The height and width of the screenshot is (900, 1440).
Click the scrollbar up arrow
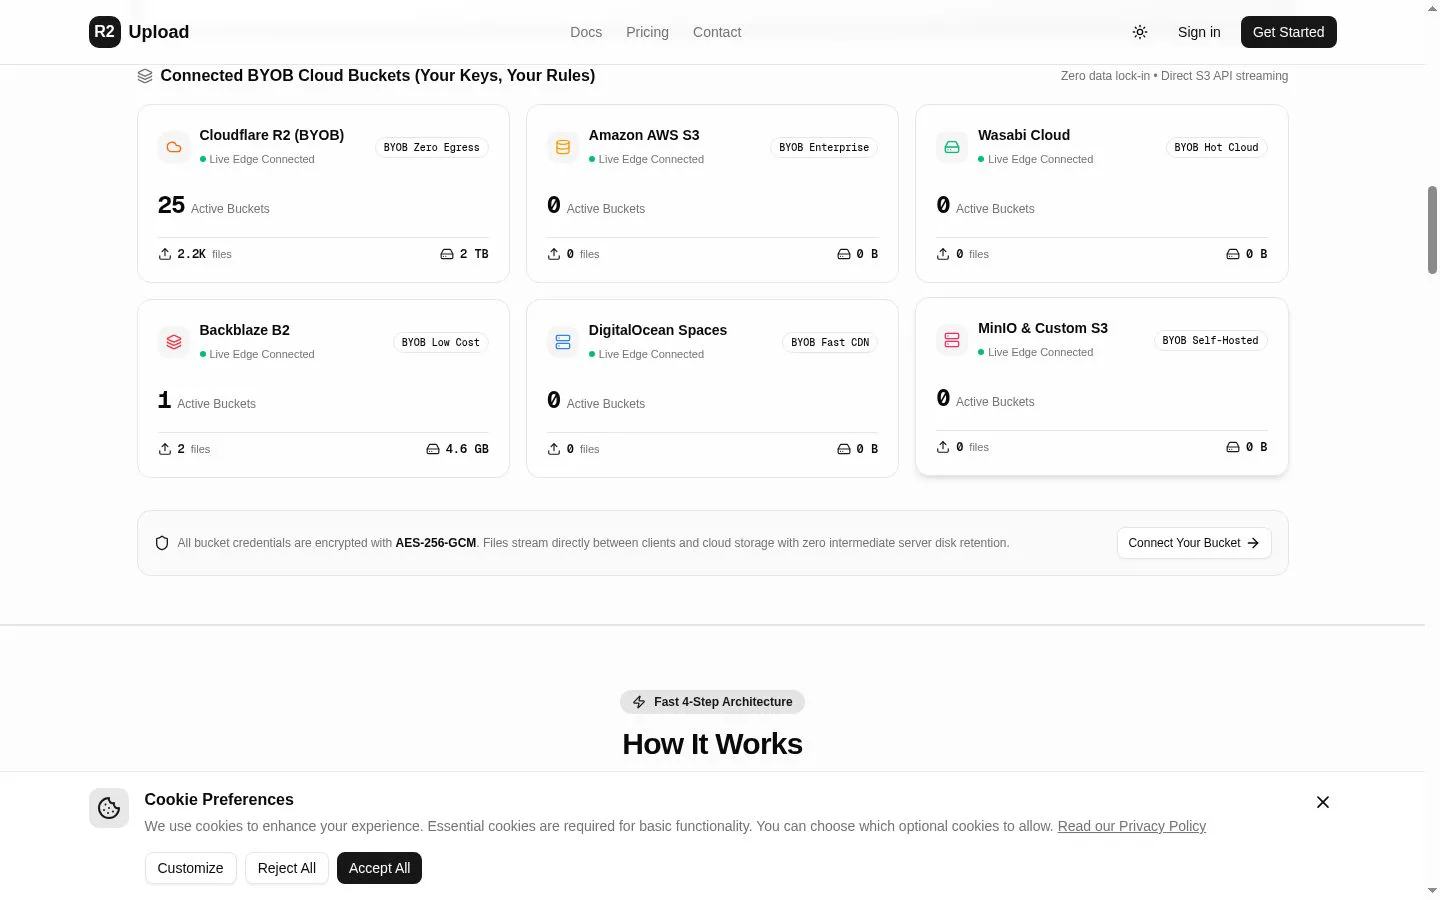pos(1432,8)
